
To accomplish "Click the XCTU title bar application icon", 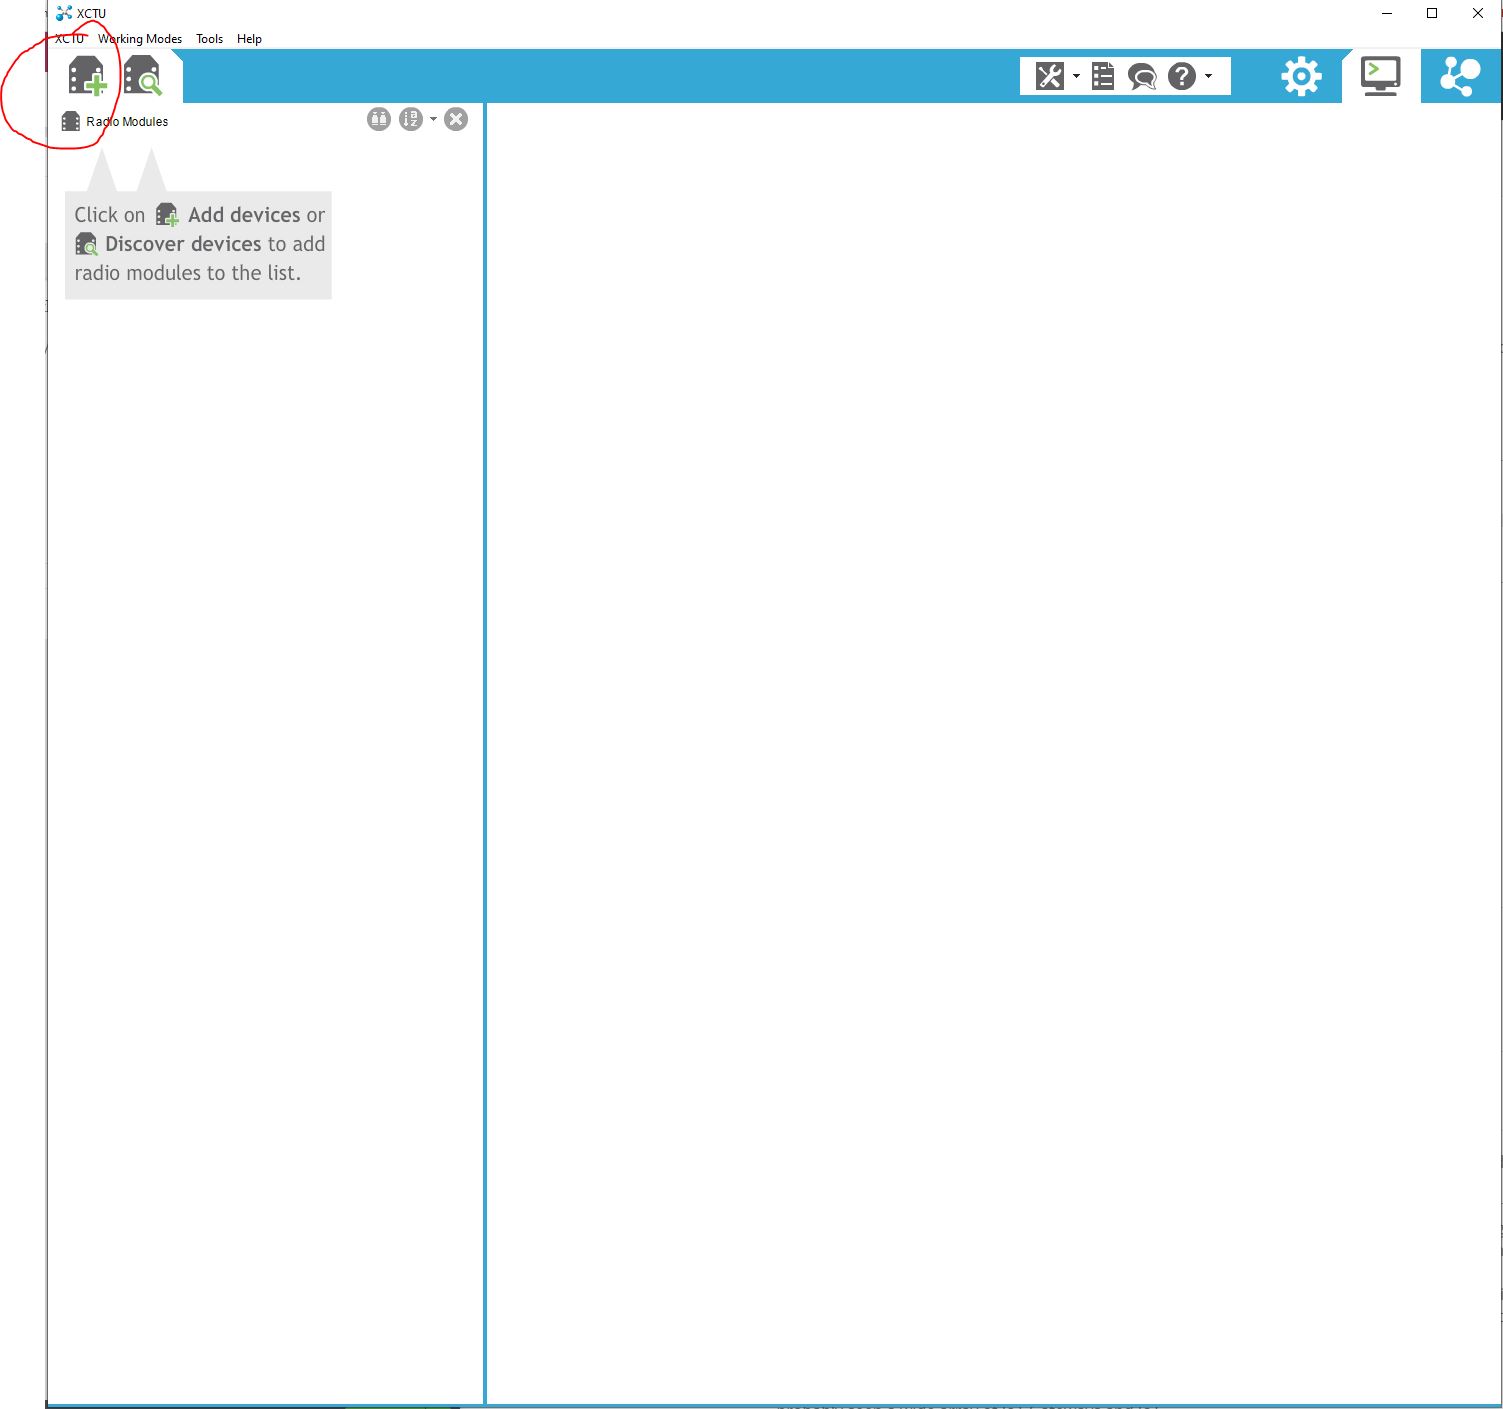I will click(x=65, y=13).
